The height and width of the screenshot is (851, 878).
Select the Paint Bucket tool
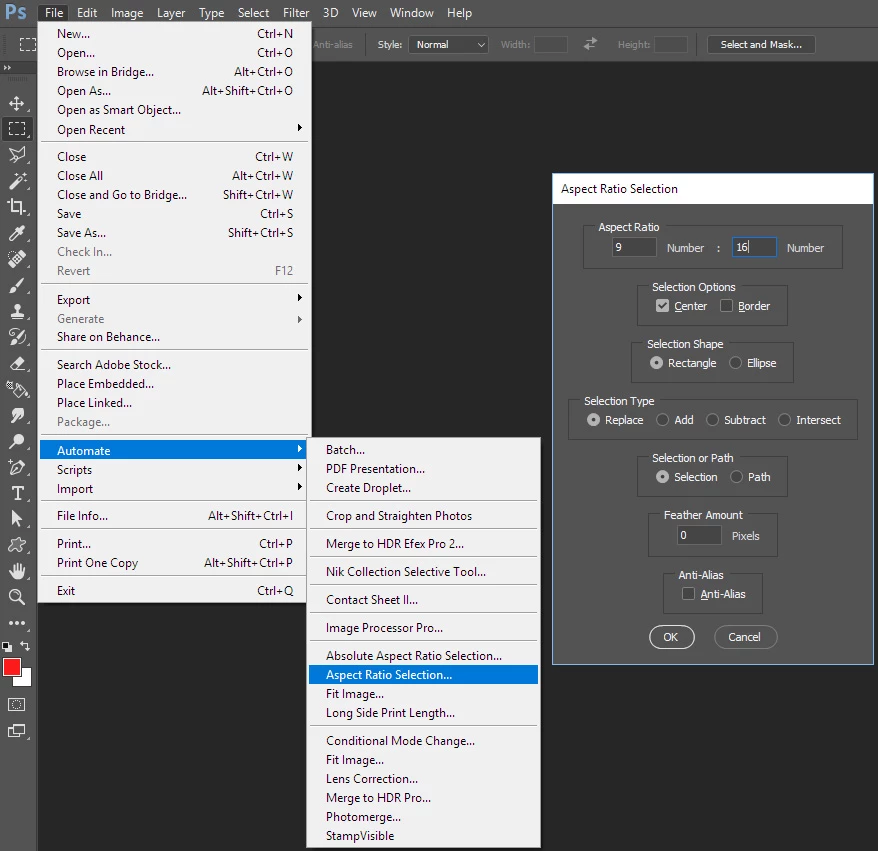pos(17,389)
